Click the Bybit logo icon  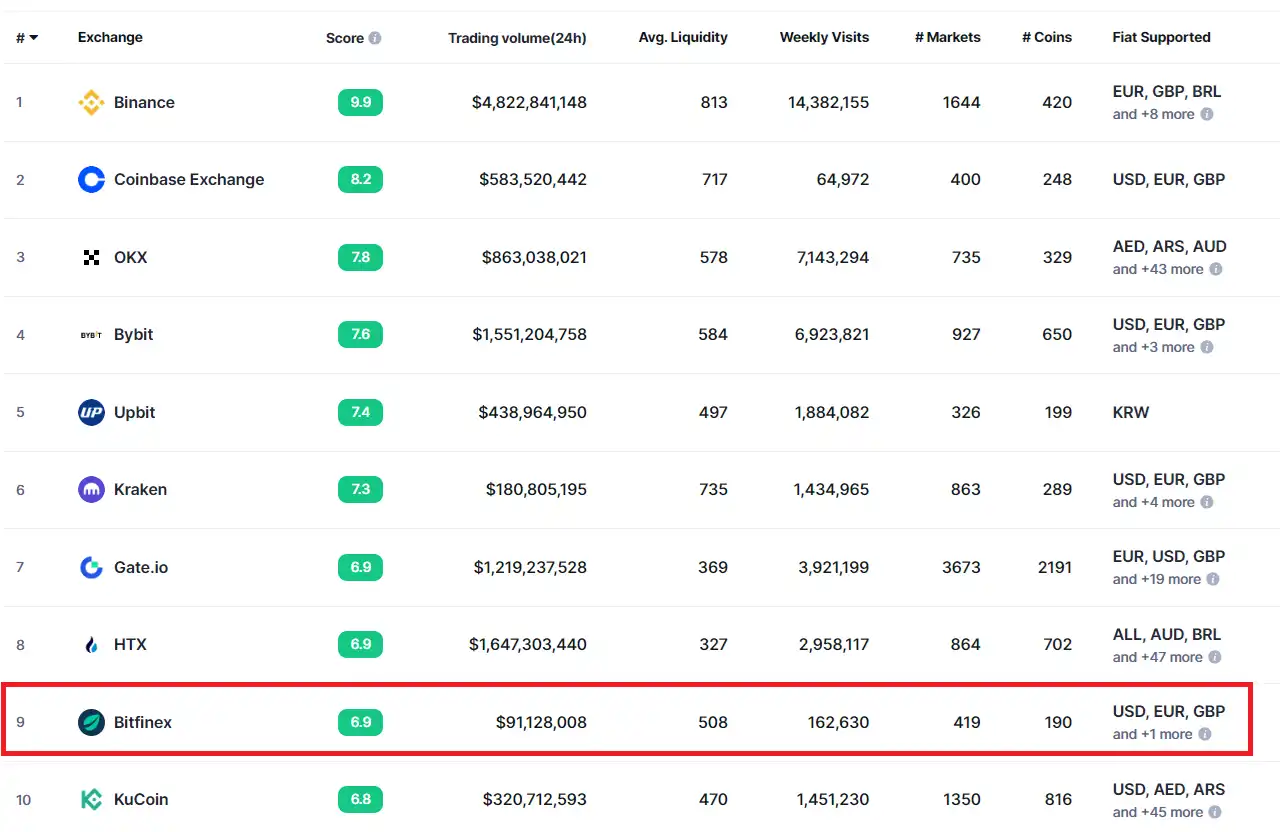click(x=91, y=335)
